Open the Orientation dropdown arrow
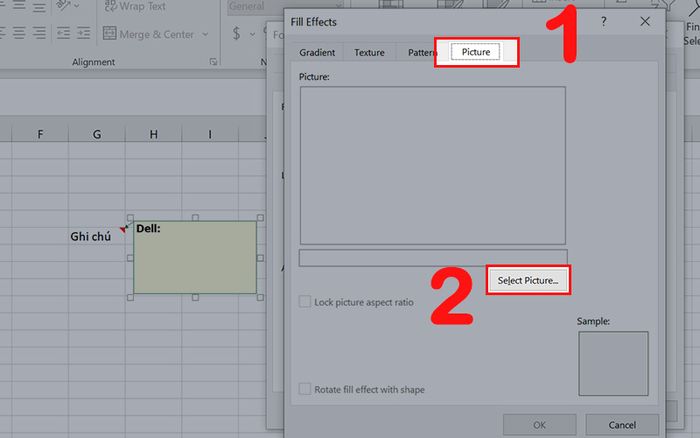The height and width of the screenshot is (438, 700). tap(77, 6)
